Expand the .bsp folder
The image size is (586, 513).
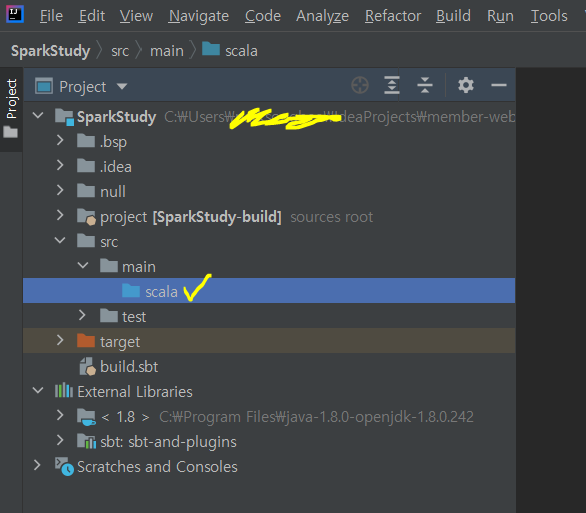pyautogui.click(x=60, y=140)
